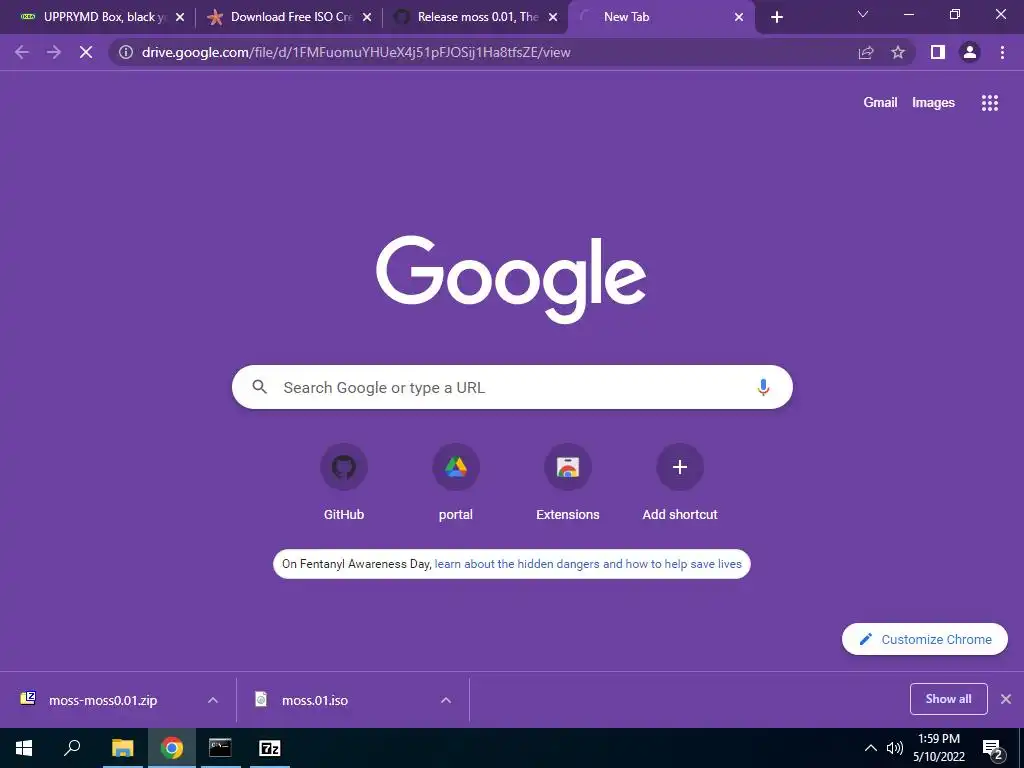Focus the Google search box
1024x768 pixels.
[512, 387]
